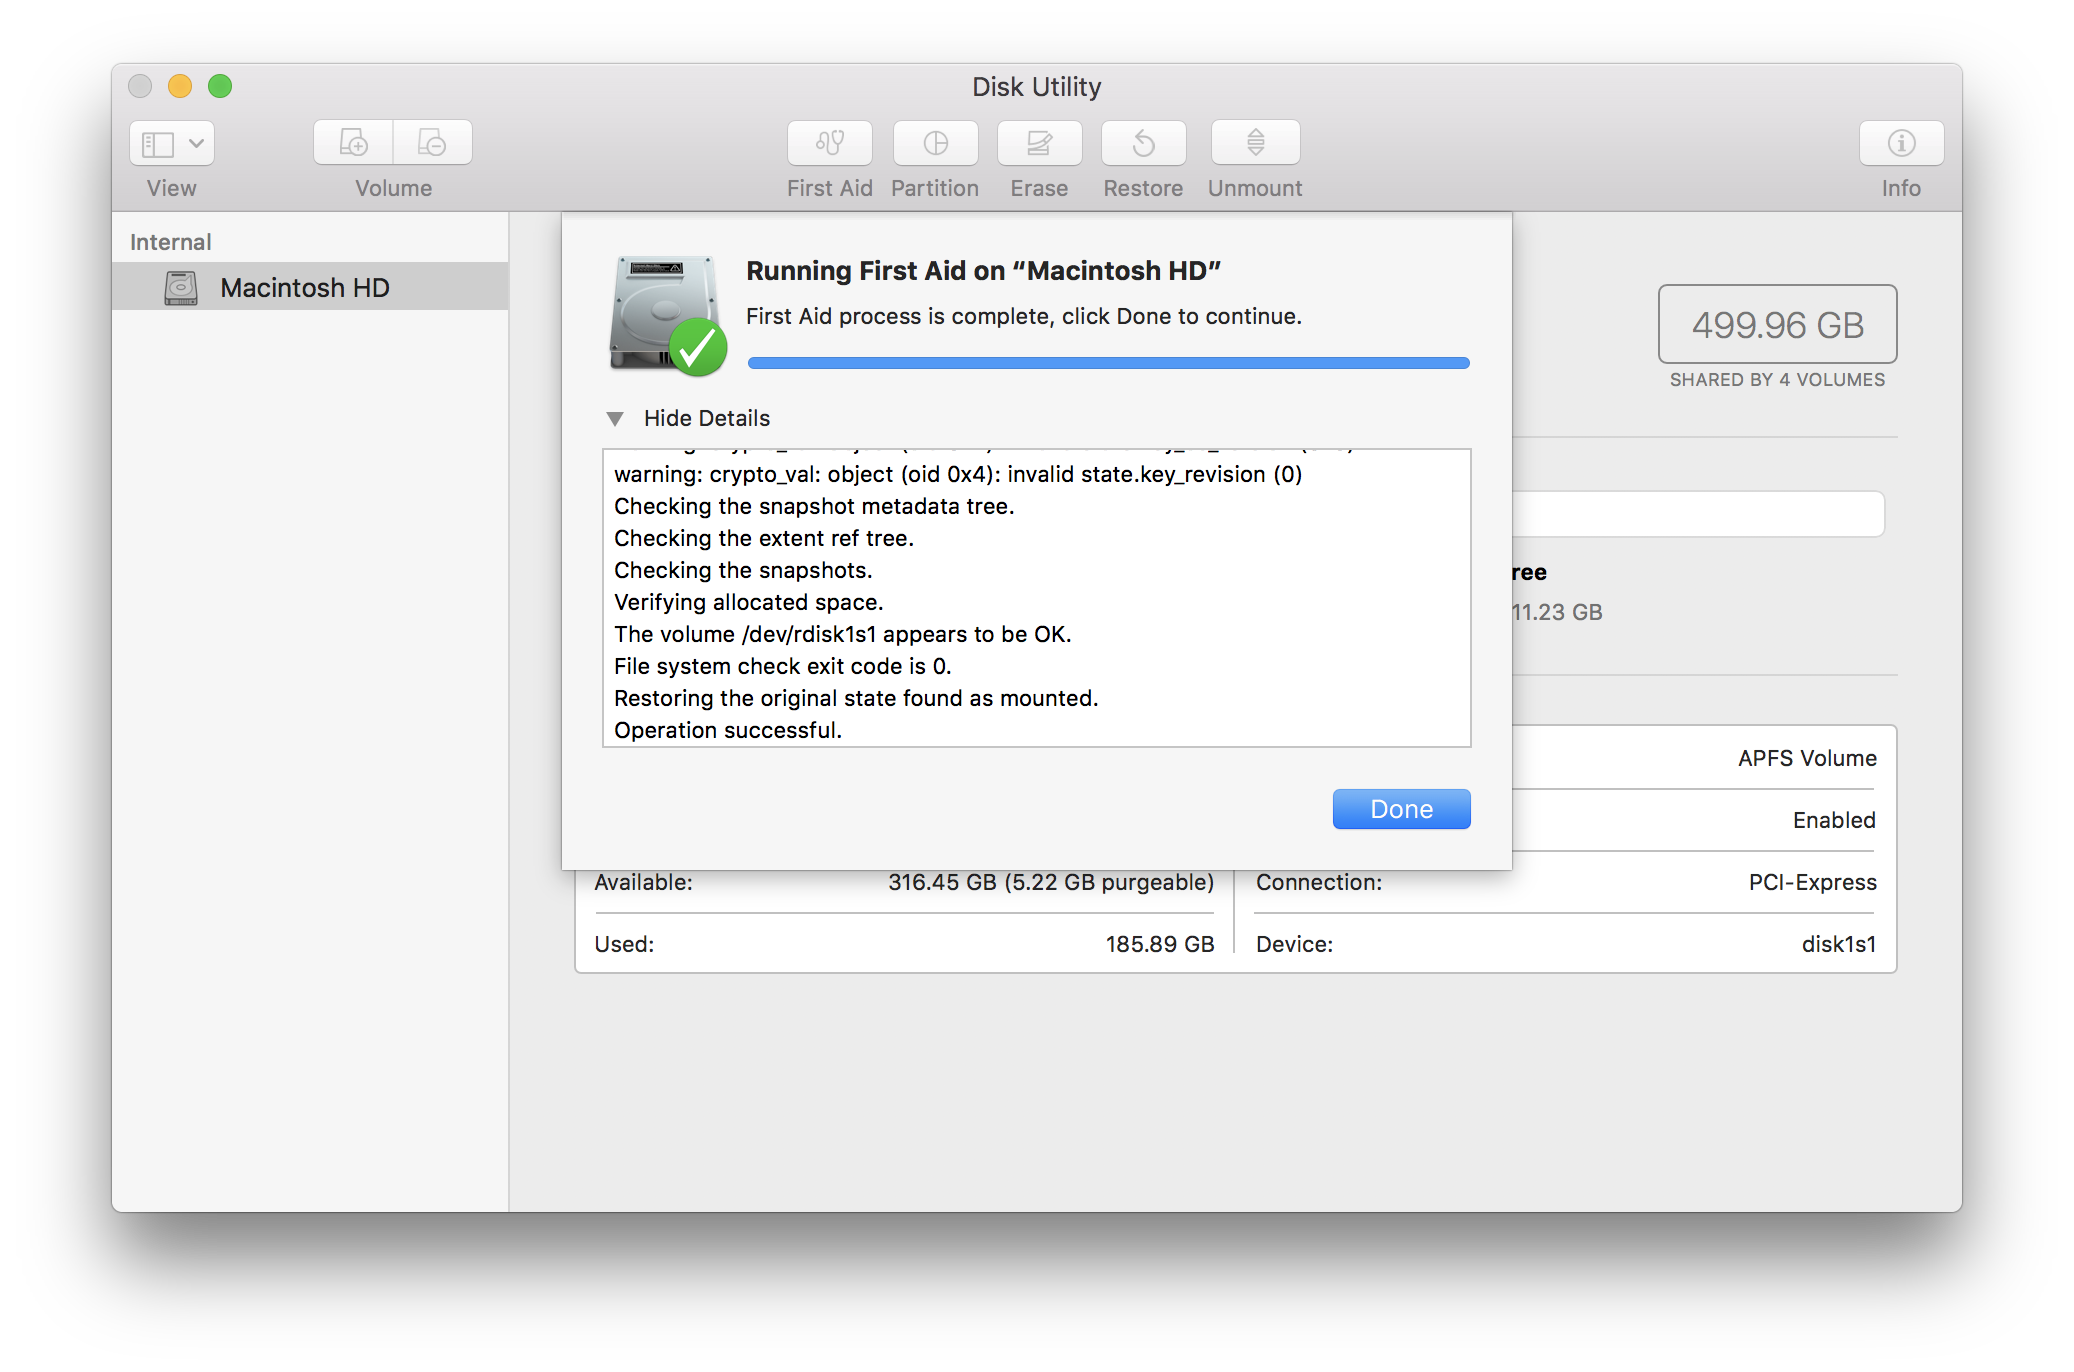
Task: Click 'Verifying allocated space.' log line
Action: [749, 602]
